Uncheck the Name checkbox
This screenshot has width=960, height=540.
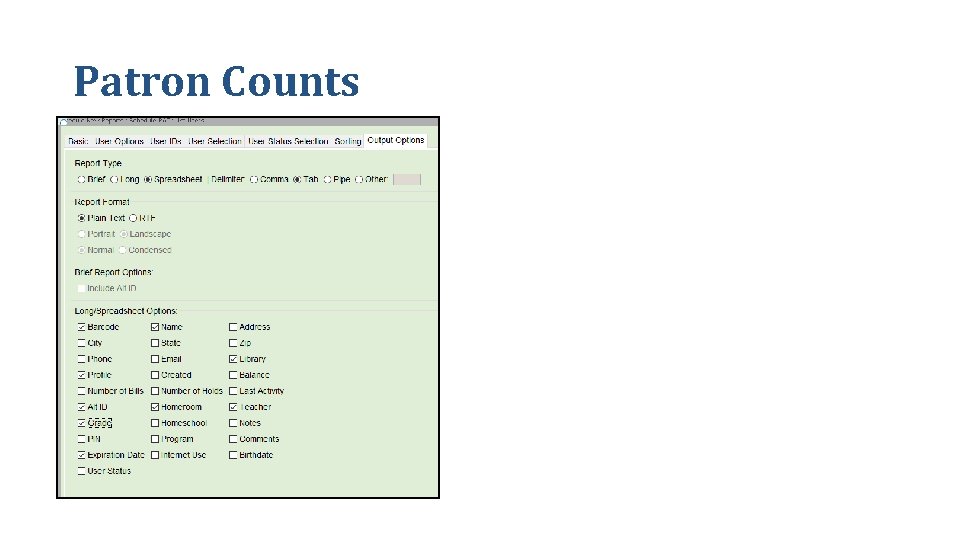coord(155,327)
